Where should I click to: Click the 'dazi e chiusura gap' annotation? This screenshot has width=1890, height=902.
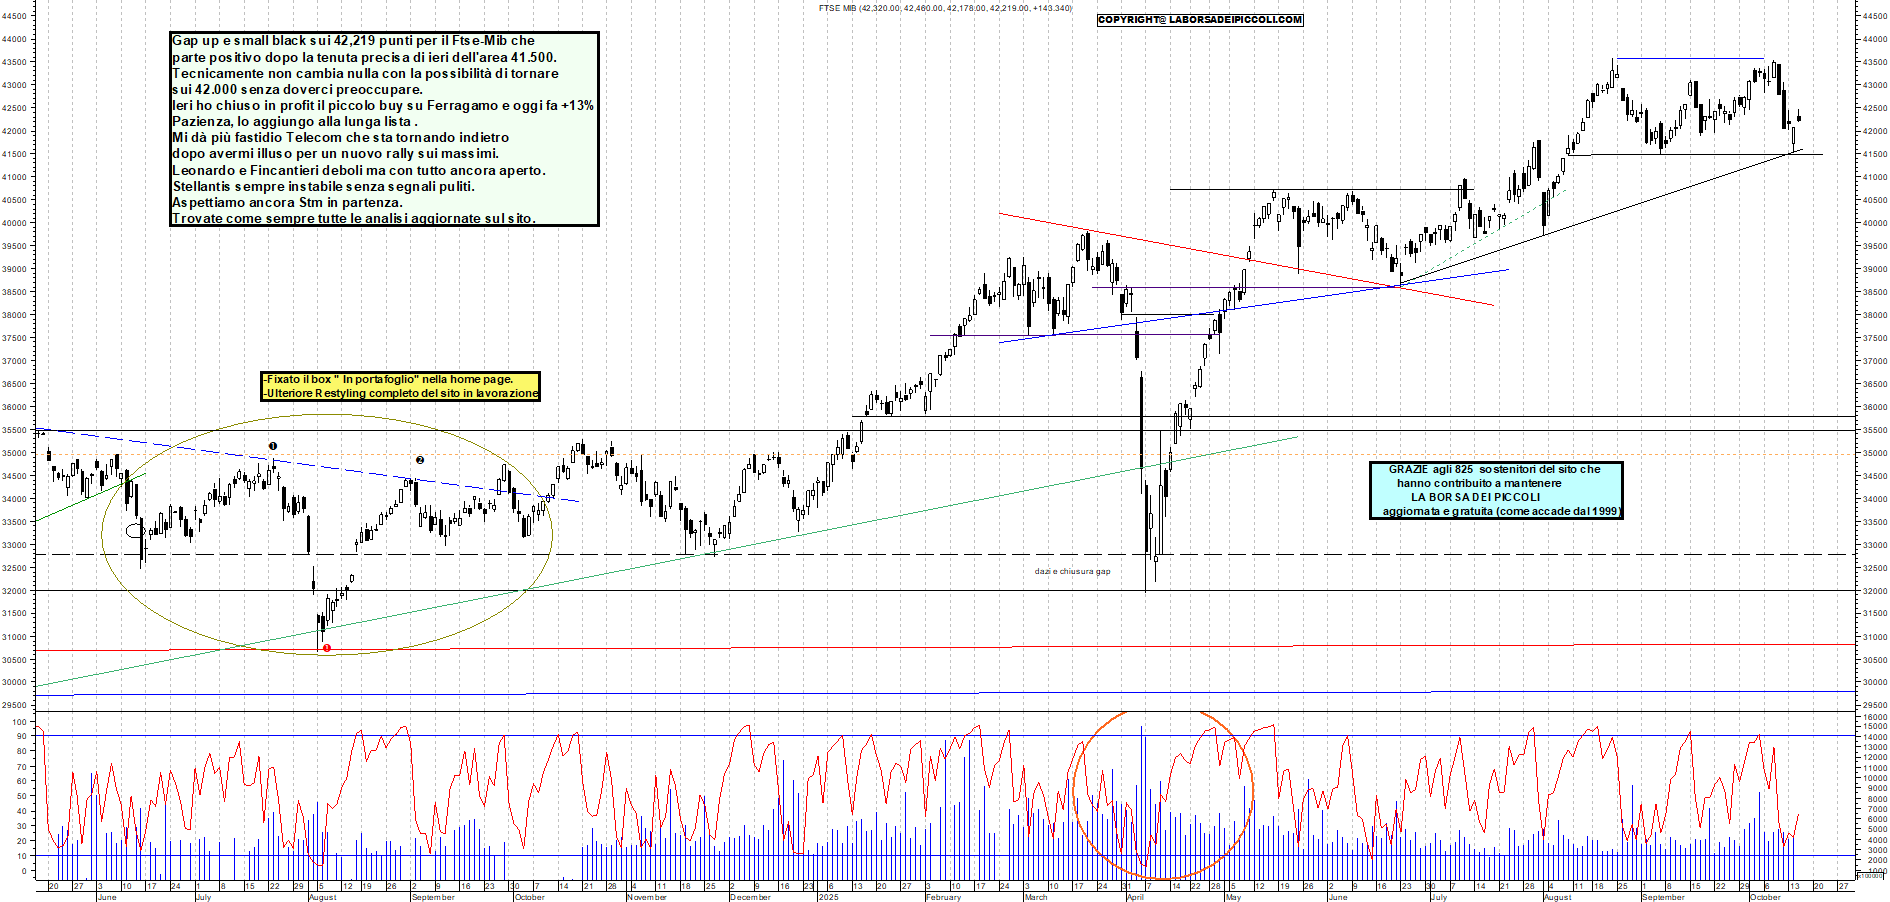pyautogui.click(x=1072, y=571)
